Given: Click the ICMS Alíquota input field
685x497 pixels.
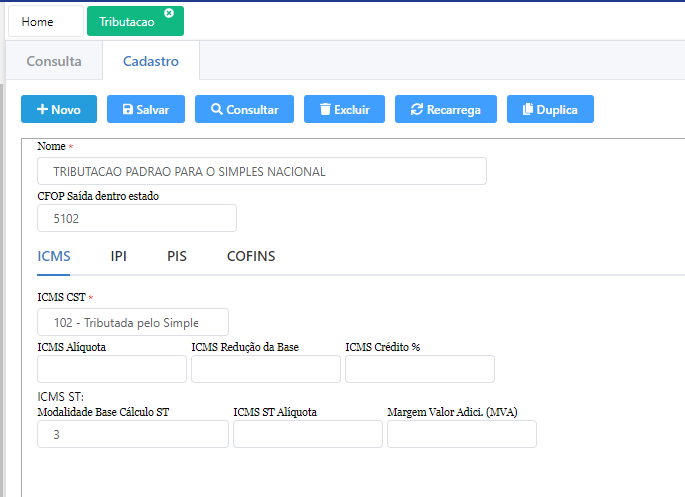Looking at the screenshot, I should pos(111,369).
